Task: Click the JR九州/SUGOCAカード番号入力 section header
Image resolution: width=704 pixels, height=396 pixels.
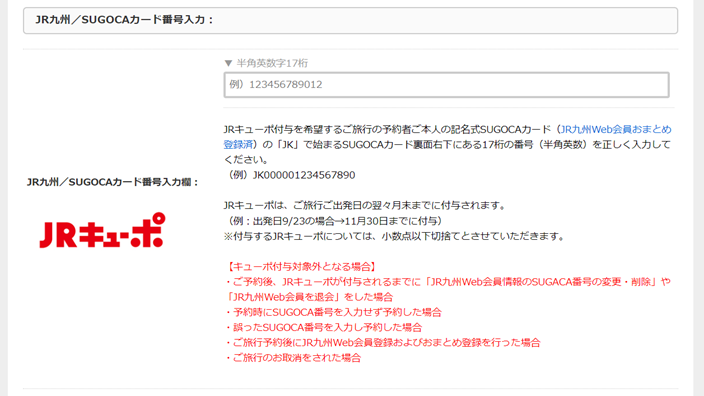Action: (350, 20)
